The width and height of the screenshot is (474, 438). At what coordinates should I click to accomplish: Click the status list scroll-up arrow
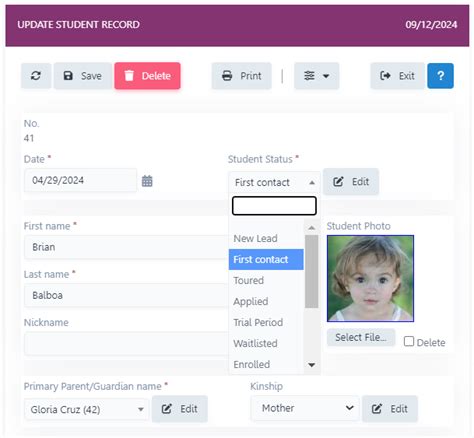tap(311, 228)
